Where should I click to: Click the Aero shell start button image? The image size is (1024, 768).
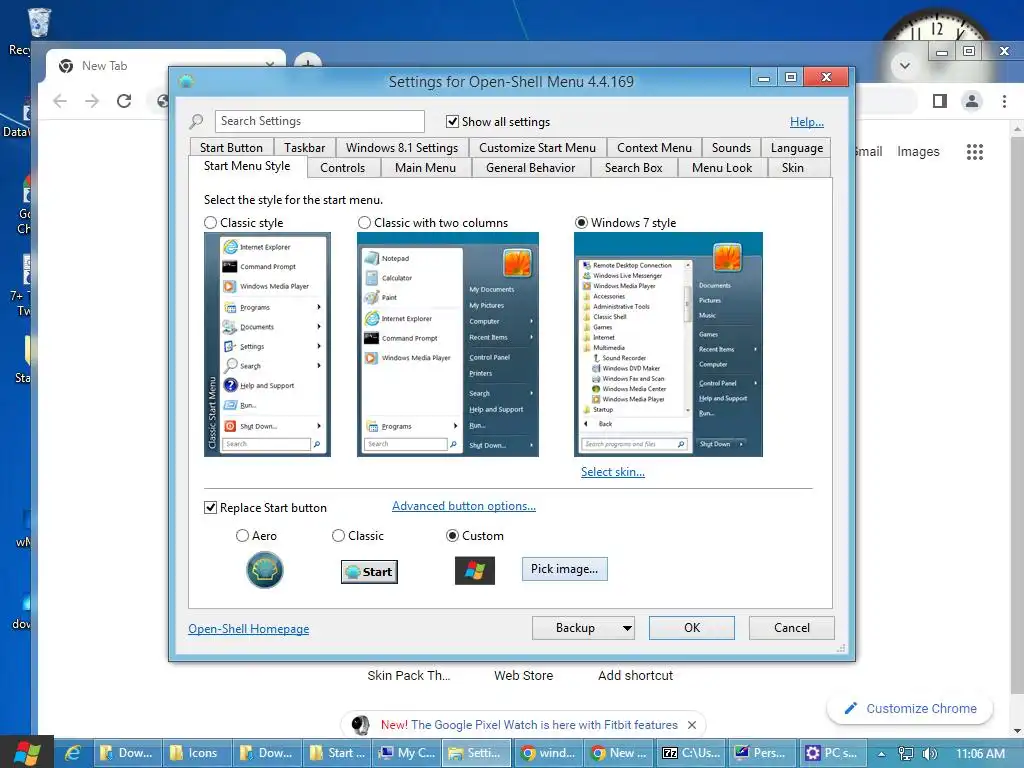pyautogui.click(x=264, y=569)
